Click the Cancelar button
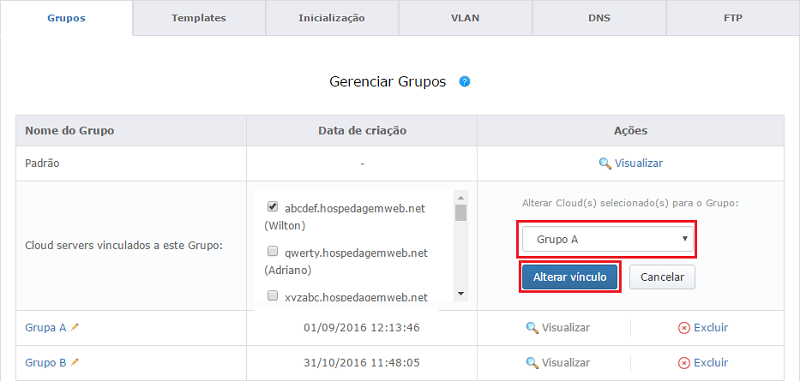800x381 pixels. (662, 277)
